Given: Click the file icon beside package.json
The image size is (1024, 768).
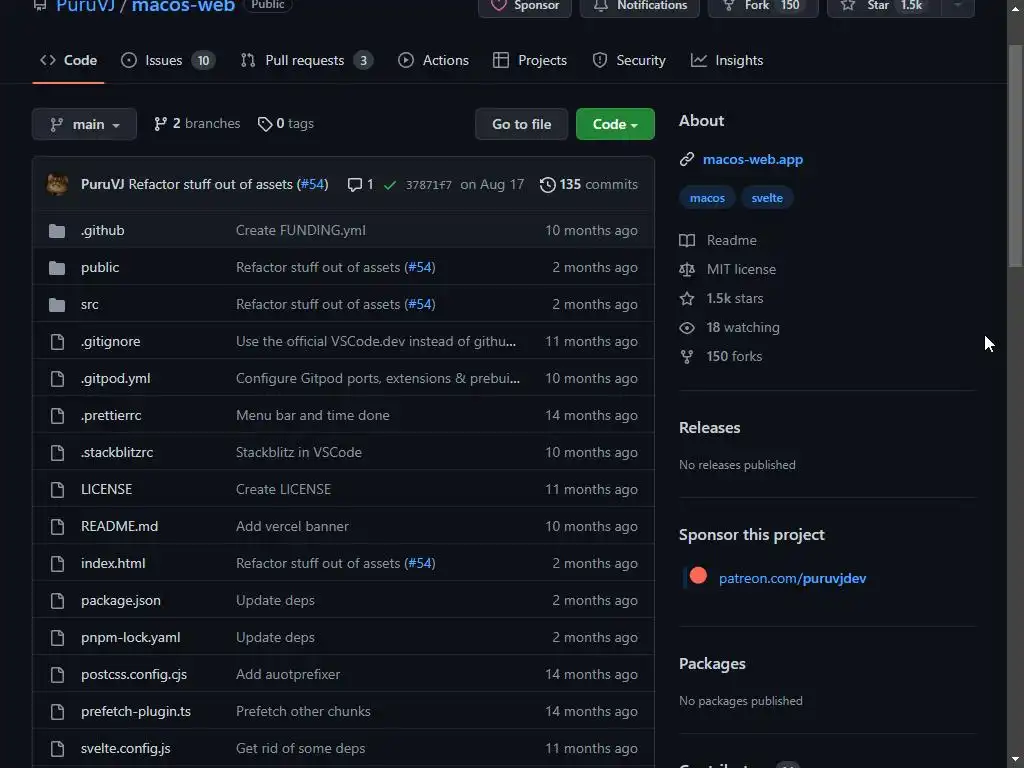Looking at the screenshot, I should pyautogui.click(x=57, y=601).
